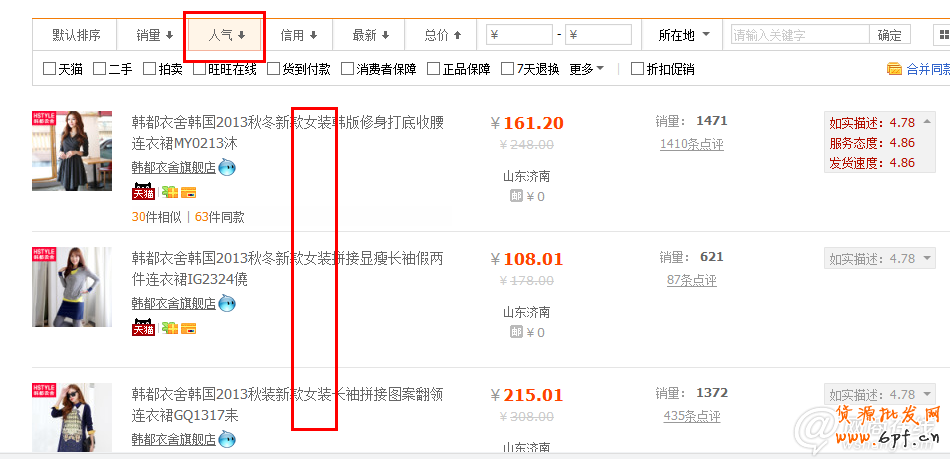Check the 折扣促销 filter checkbox
Screen dimensions: 950x459
[637, 69]
